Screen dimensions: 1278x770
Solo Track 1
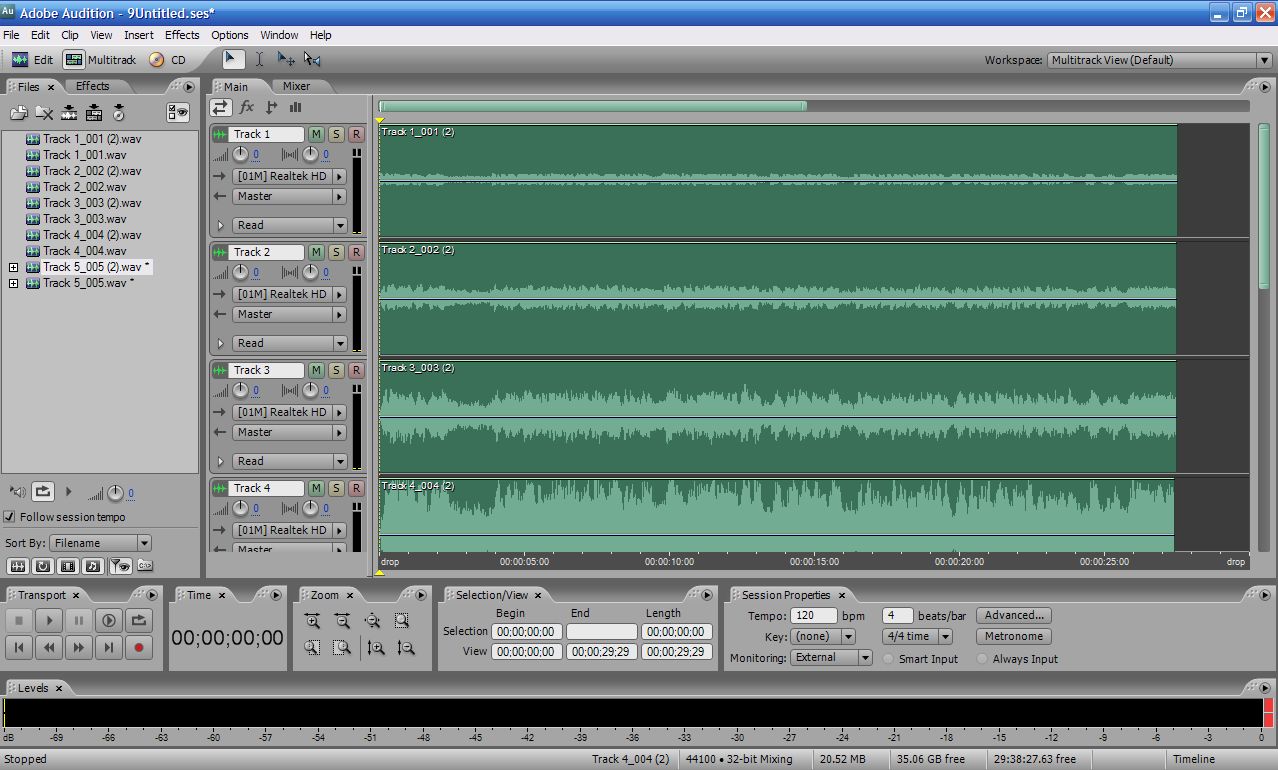point(336,134)
